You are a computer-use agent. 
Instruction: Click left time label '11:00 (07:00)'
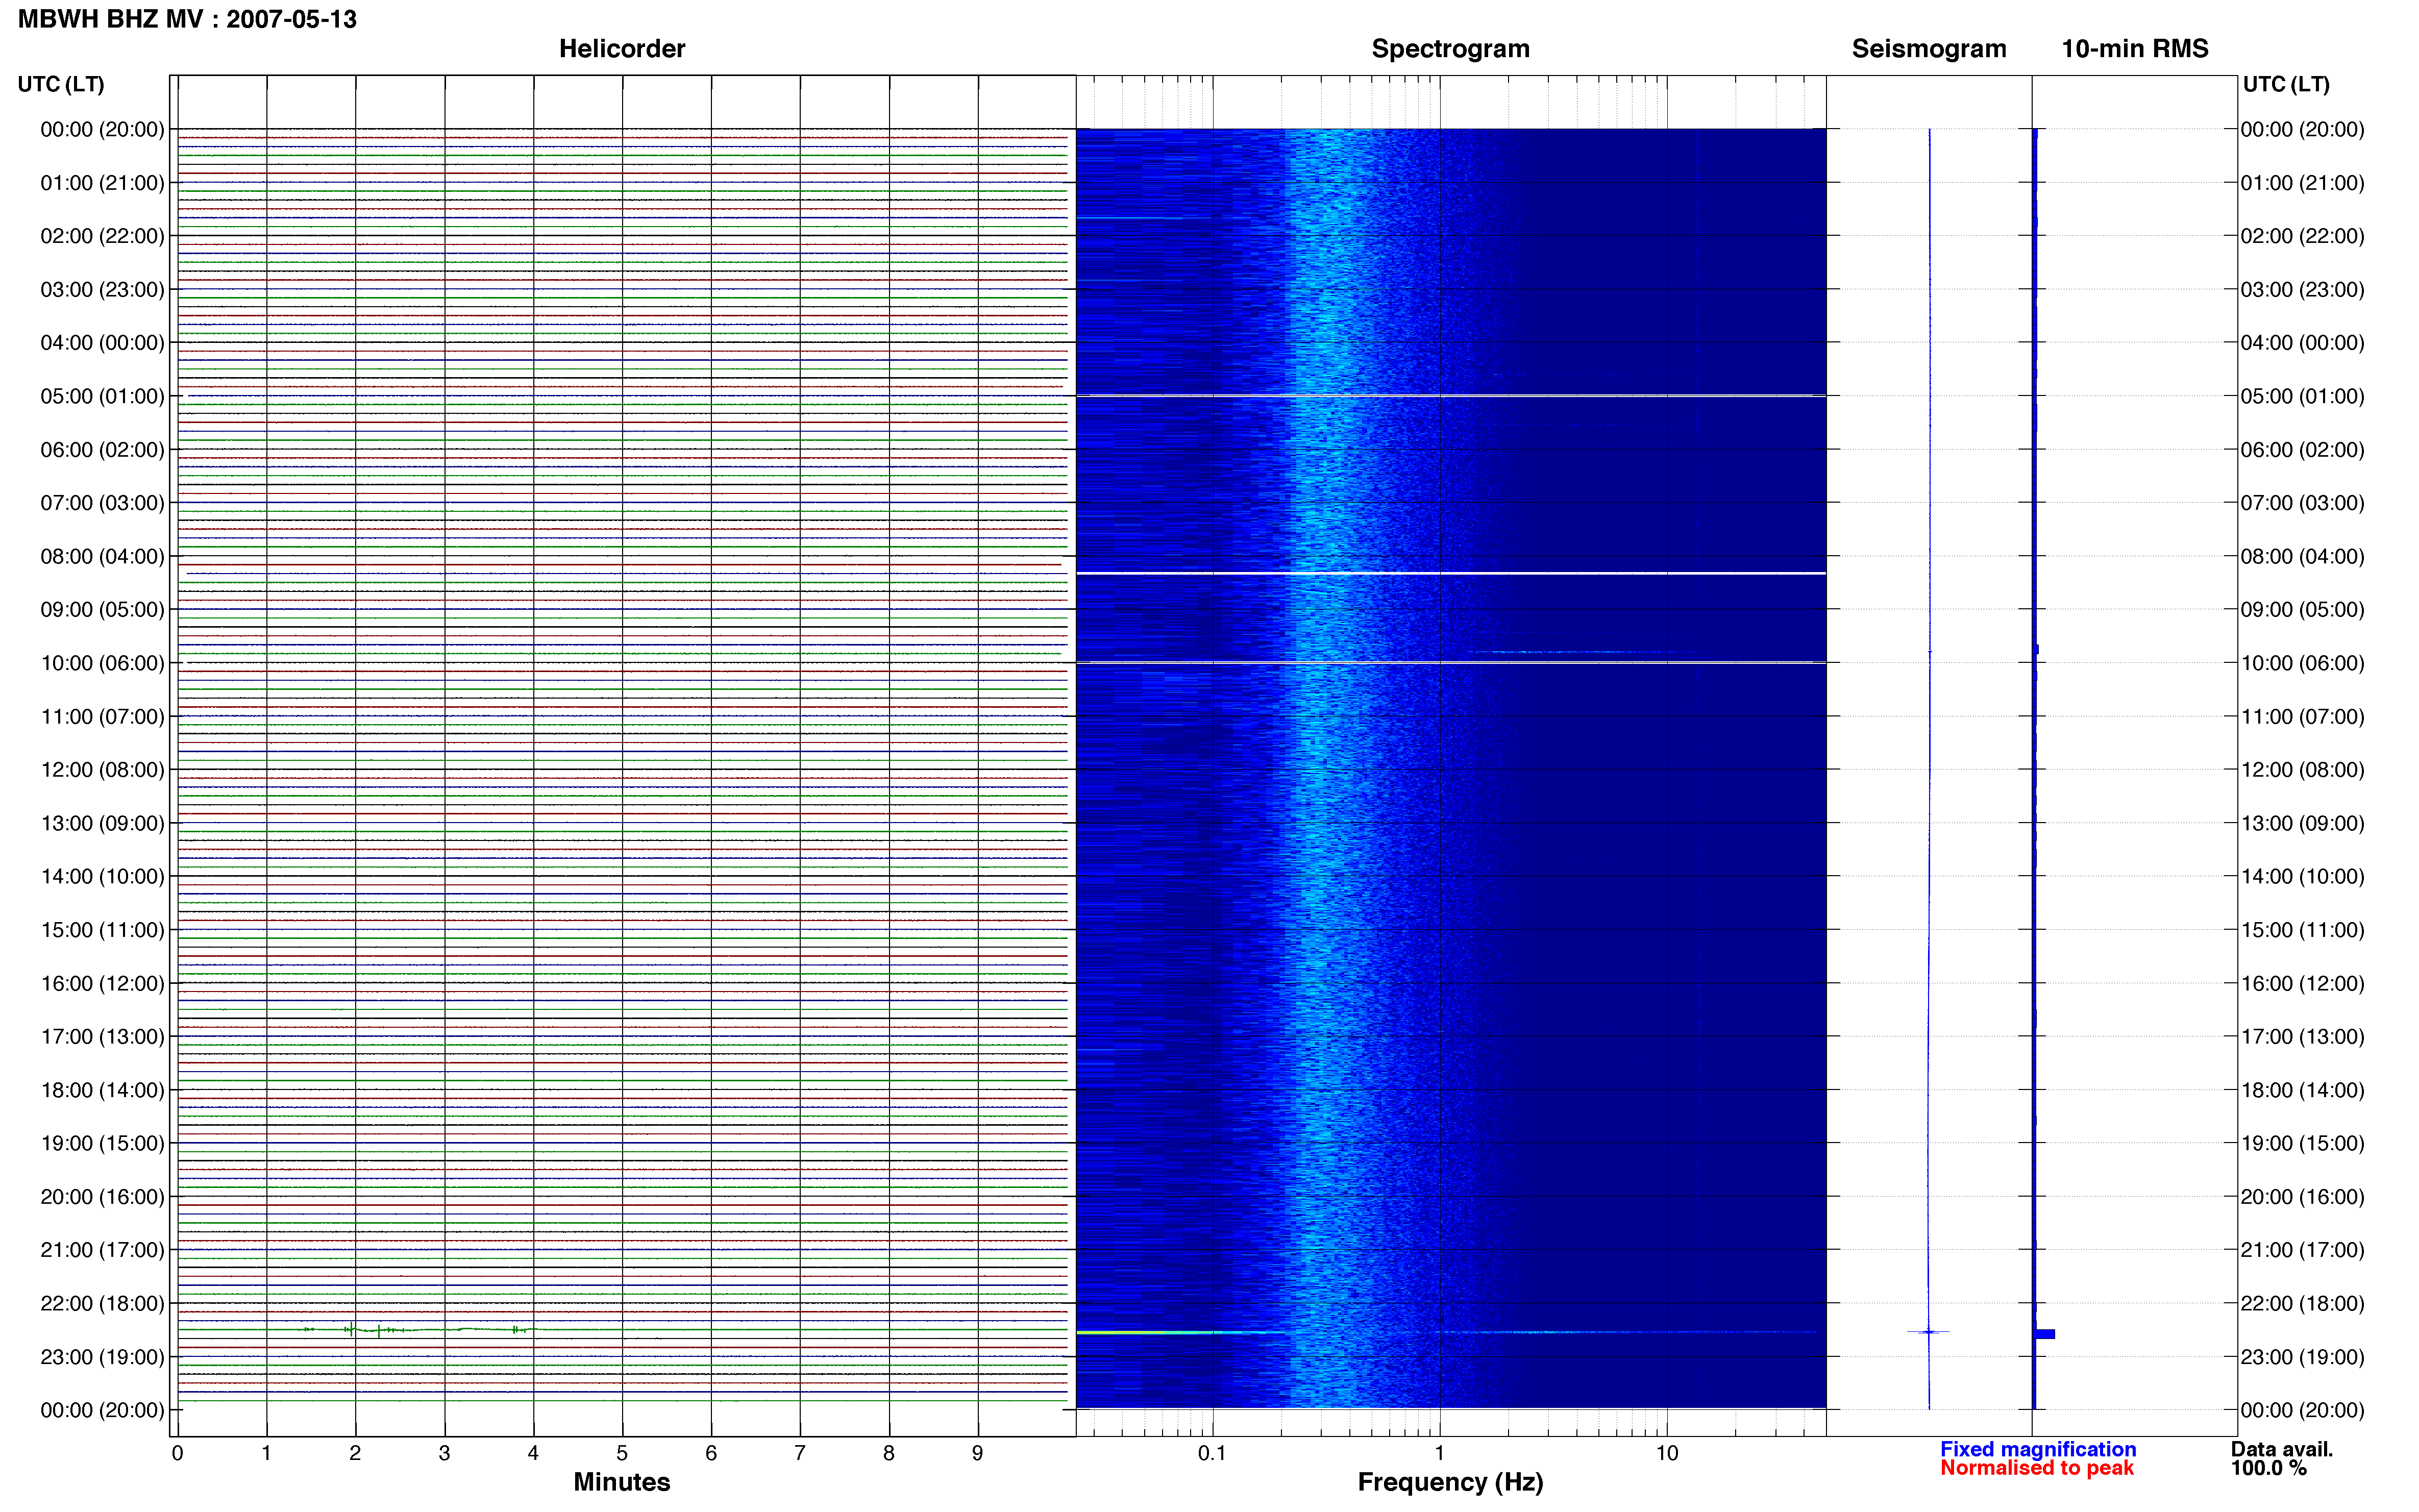tap(102, 716)
